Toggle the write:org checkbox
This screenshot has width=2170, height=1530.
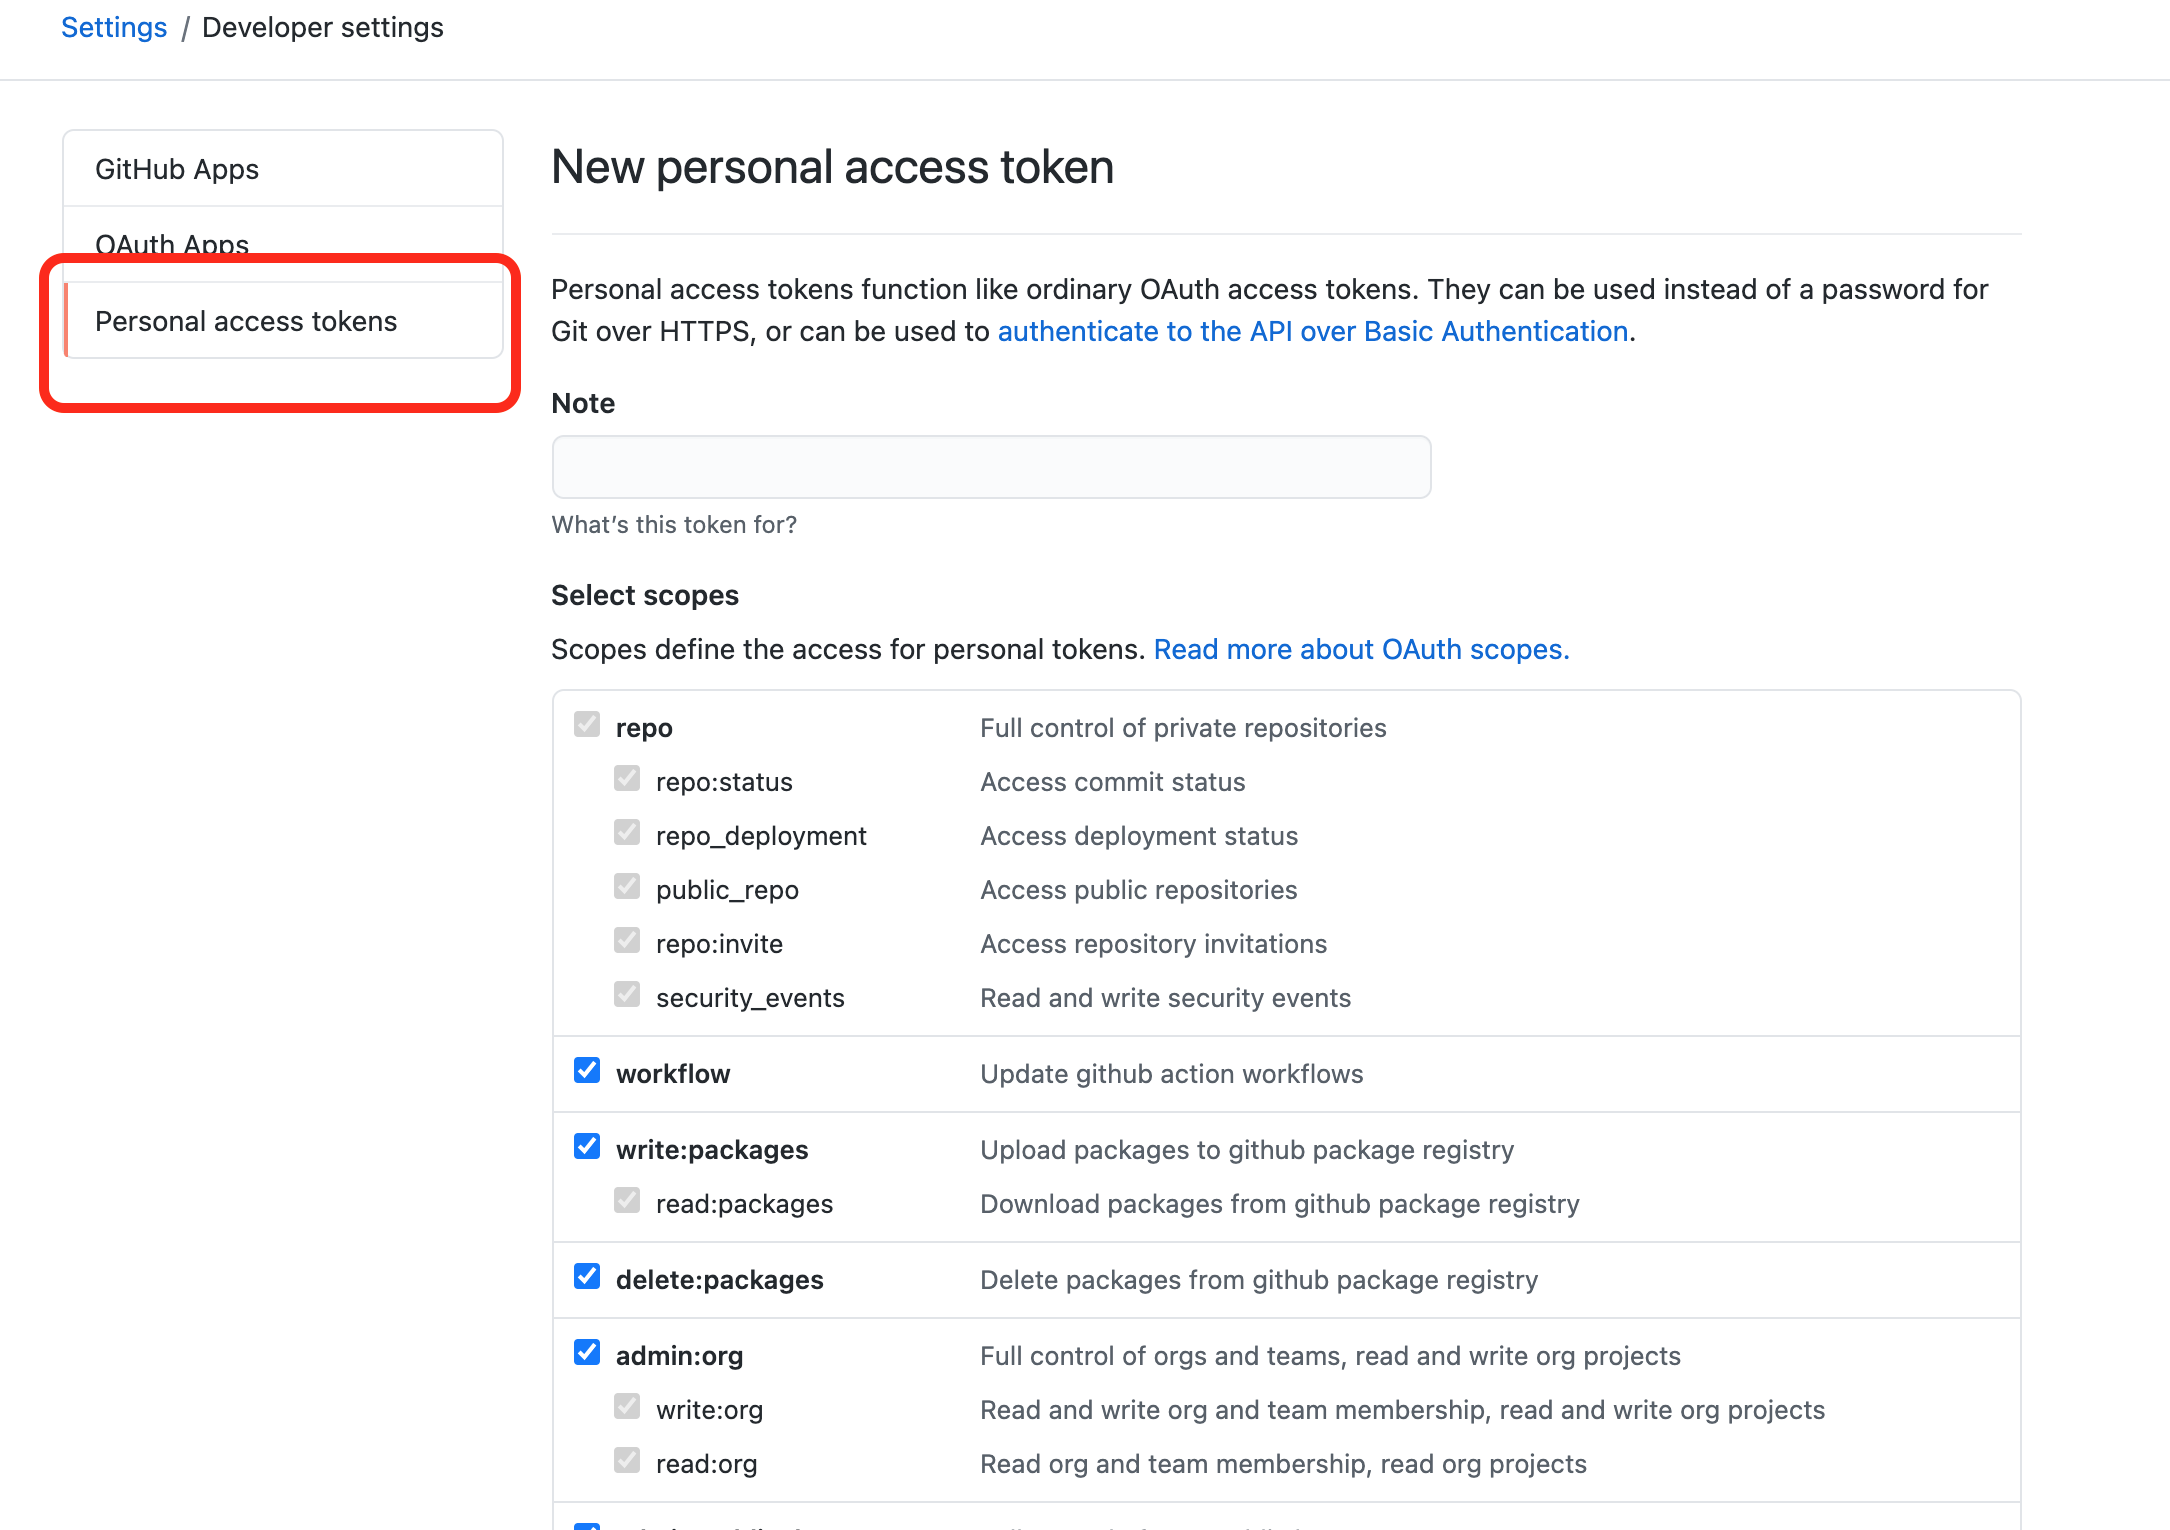coord(627,1407)
